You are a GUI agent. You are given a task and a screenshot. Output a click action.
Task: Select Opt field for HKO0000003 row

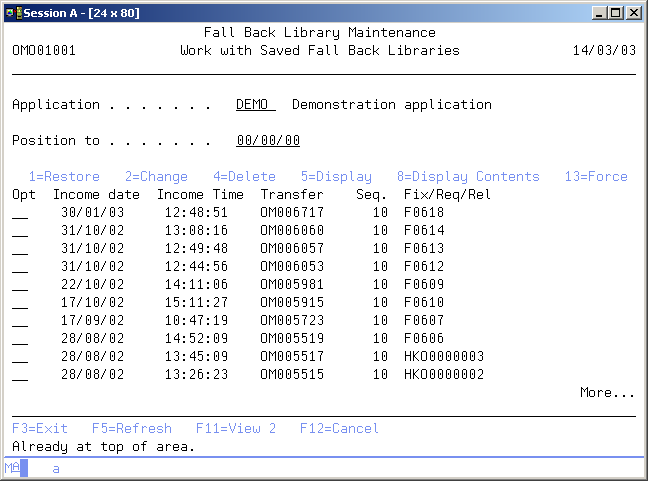click(20, 357)
